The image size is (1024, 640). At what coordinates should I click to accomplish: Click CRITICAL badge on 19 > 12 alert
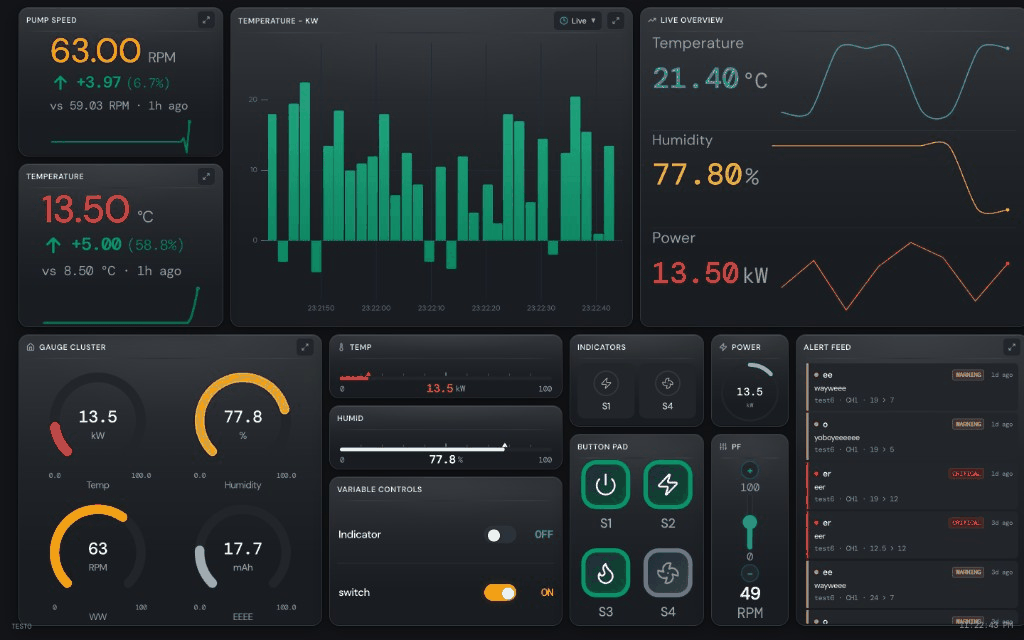click(966, 473)
